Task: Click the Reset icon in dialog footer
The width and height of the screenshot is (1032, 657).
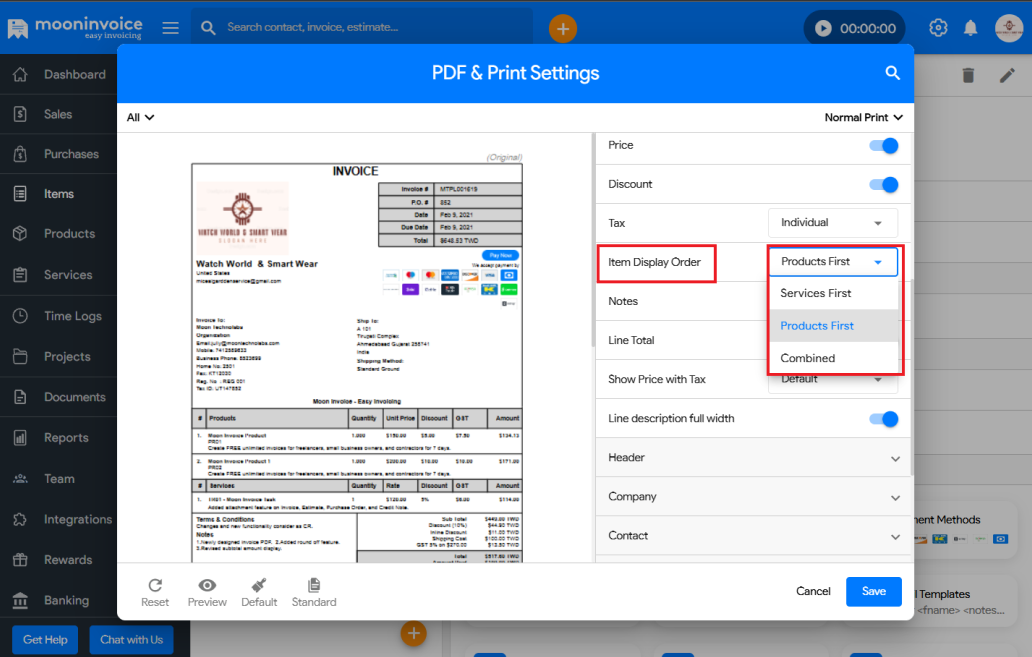Action: pos(155,586)
